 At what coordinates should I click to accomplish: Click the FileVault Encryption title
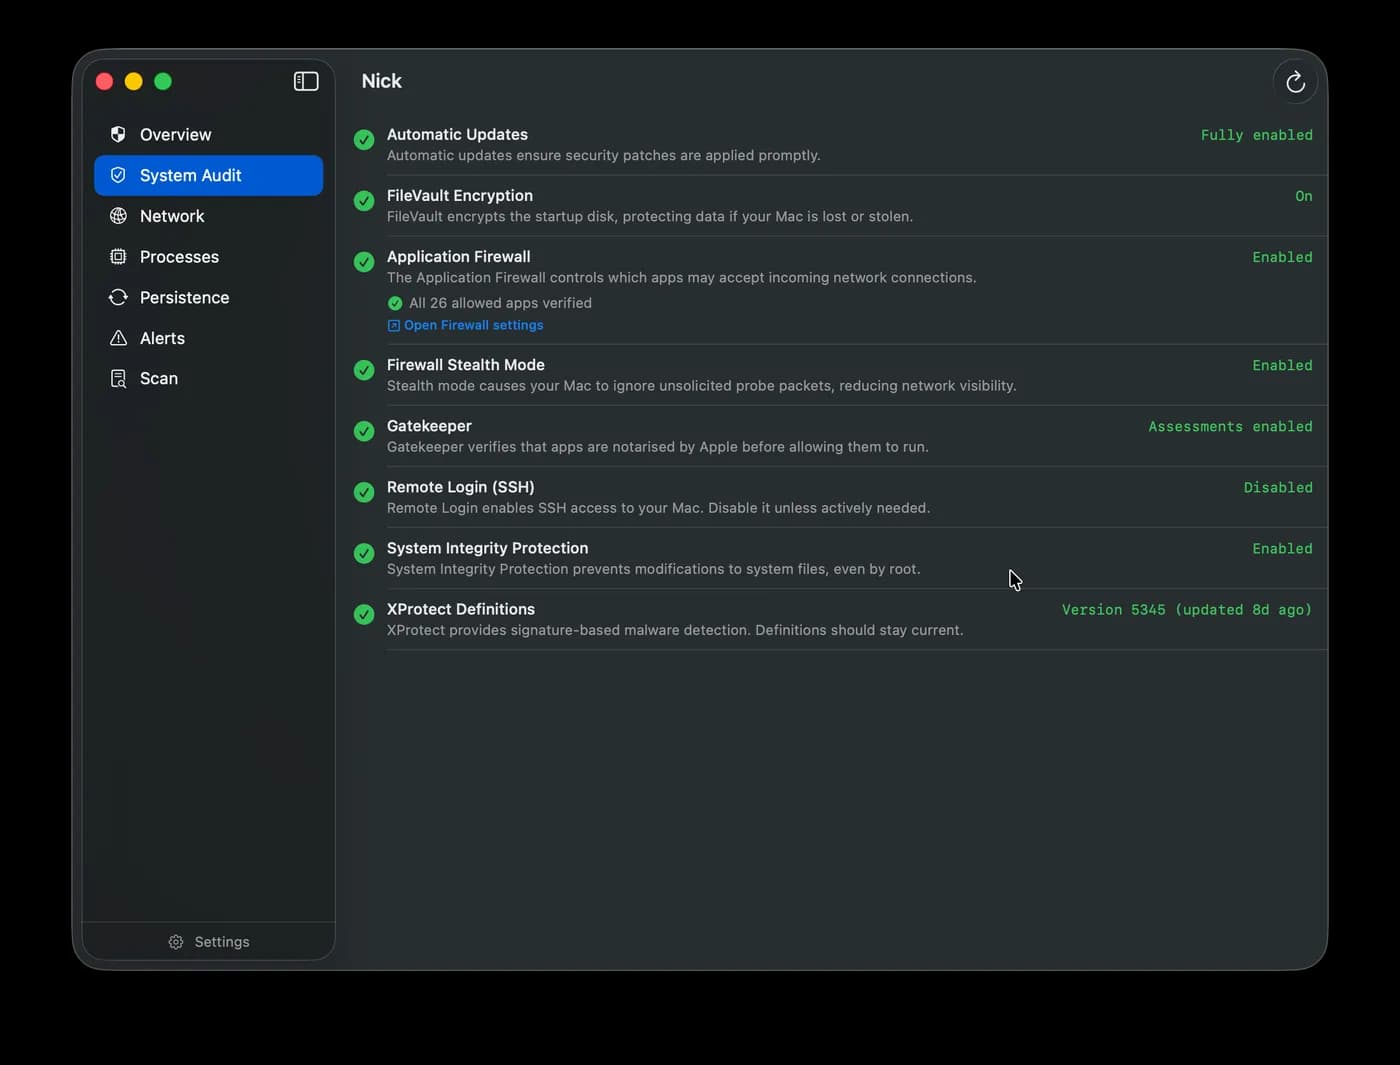pyautogui.click(x=460, y=195)
